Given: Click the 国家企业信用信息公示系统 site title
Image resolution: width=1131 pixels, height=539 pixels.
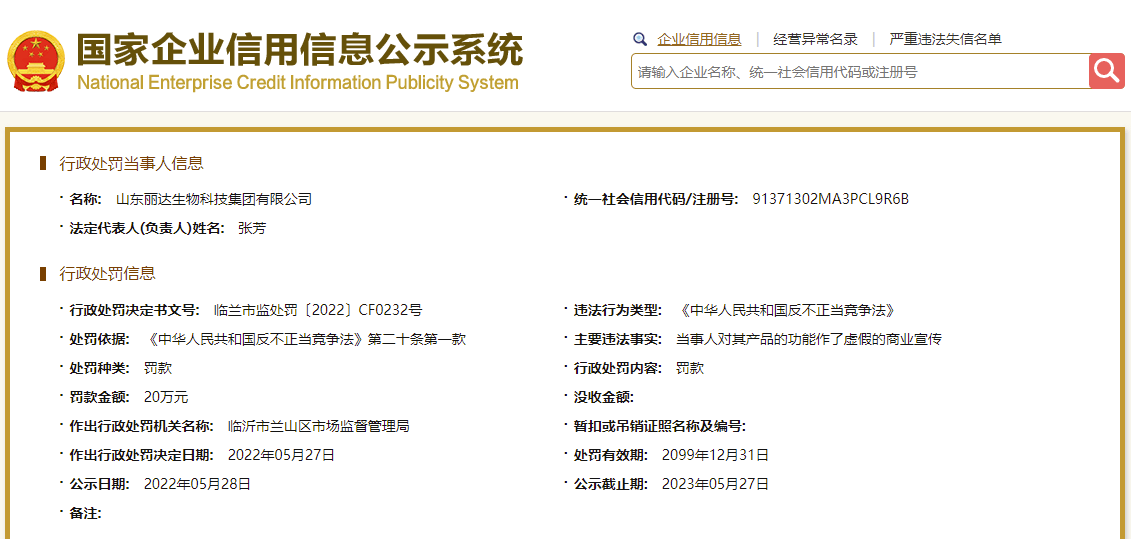Looking at the screenshot, I should (300, 50).
